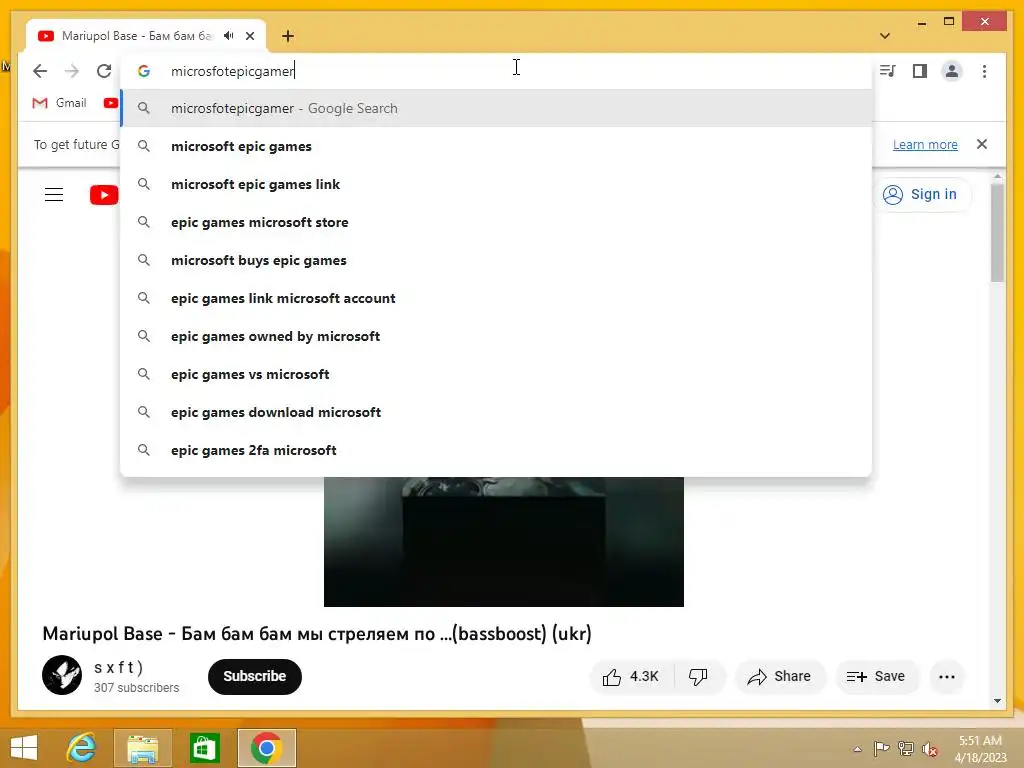The height and width of the screenshot is (768, 1024).
Task: Open s x f t ) channel avatar
Action: click(x=62, y=675)
